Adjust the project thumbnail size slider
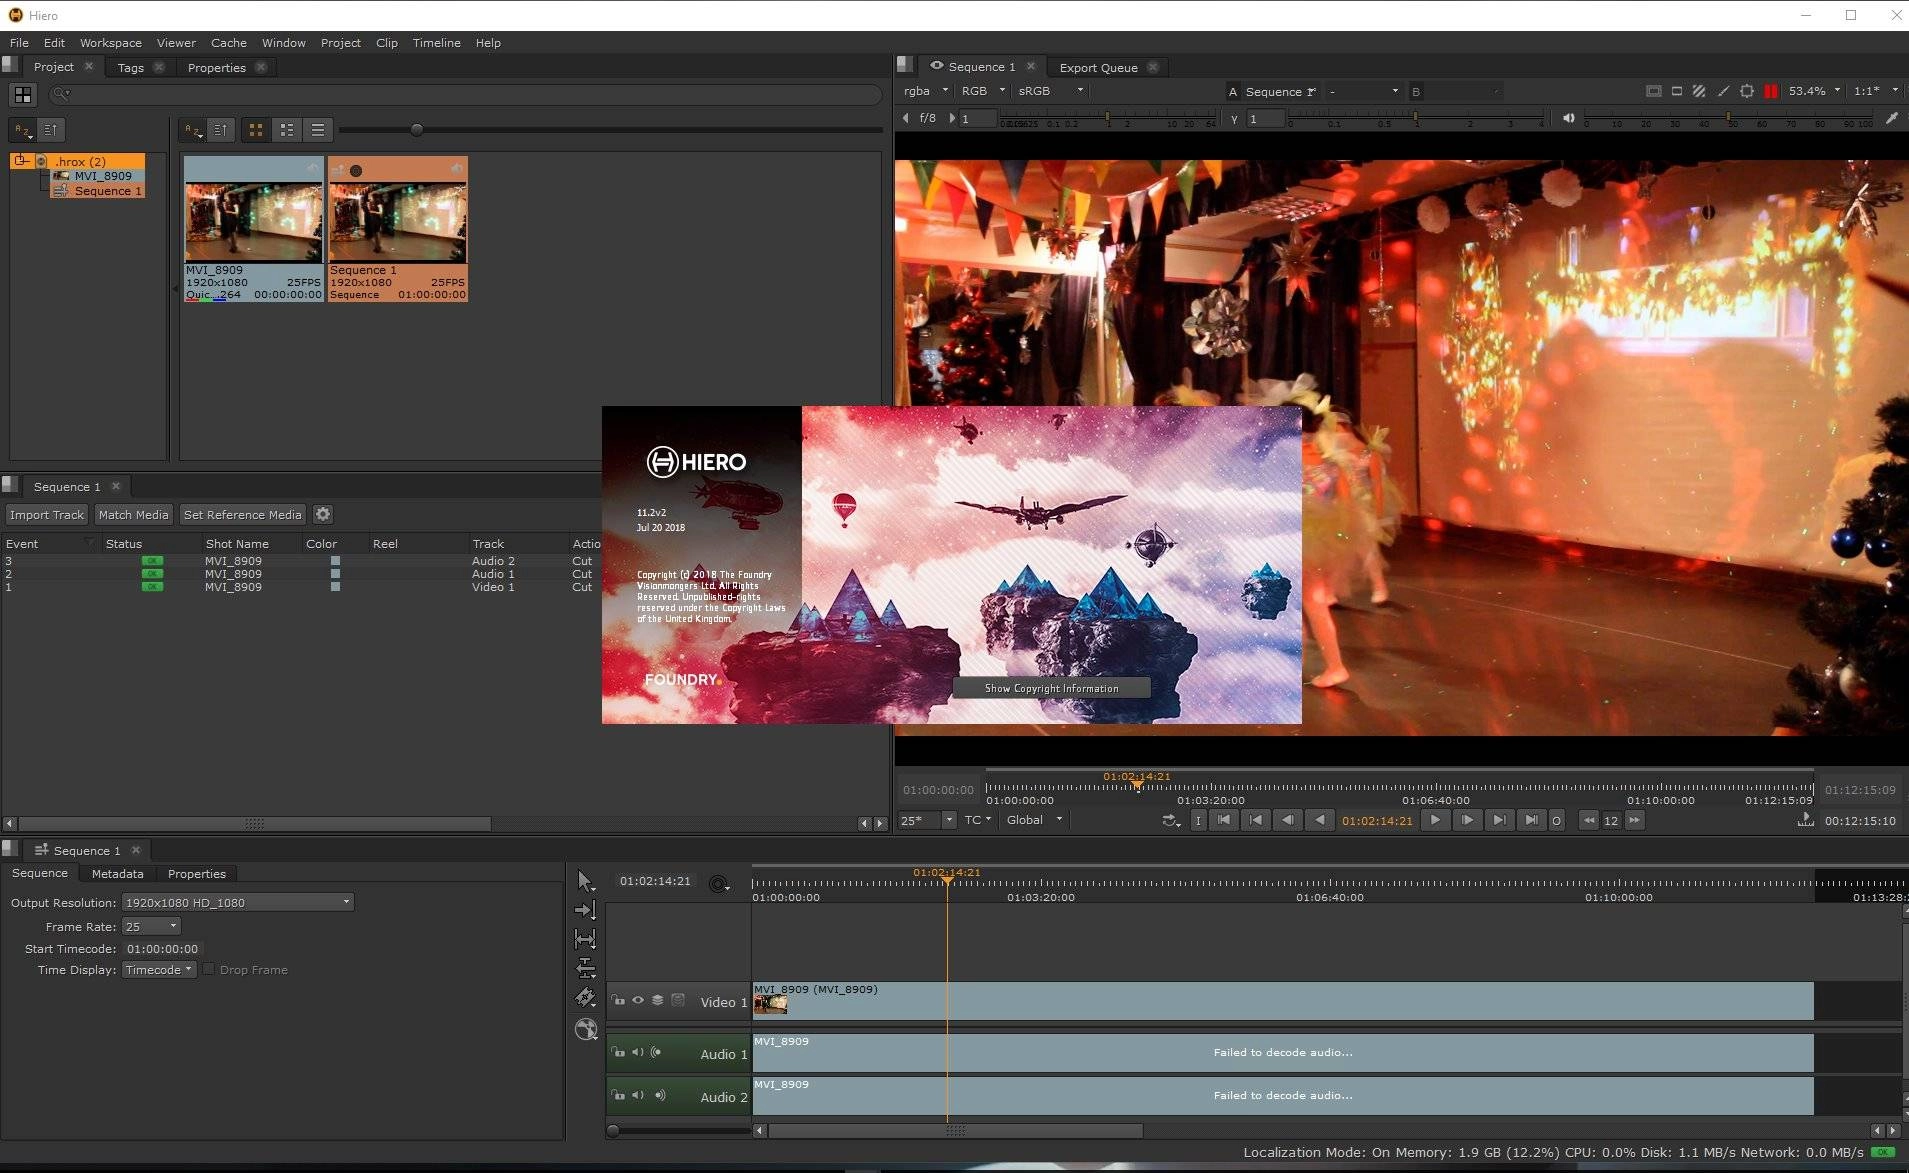The width and height of the screenshot is (1909, 1173). [x=417, y=130]
